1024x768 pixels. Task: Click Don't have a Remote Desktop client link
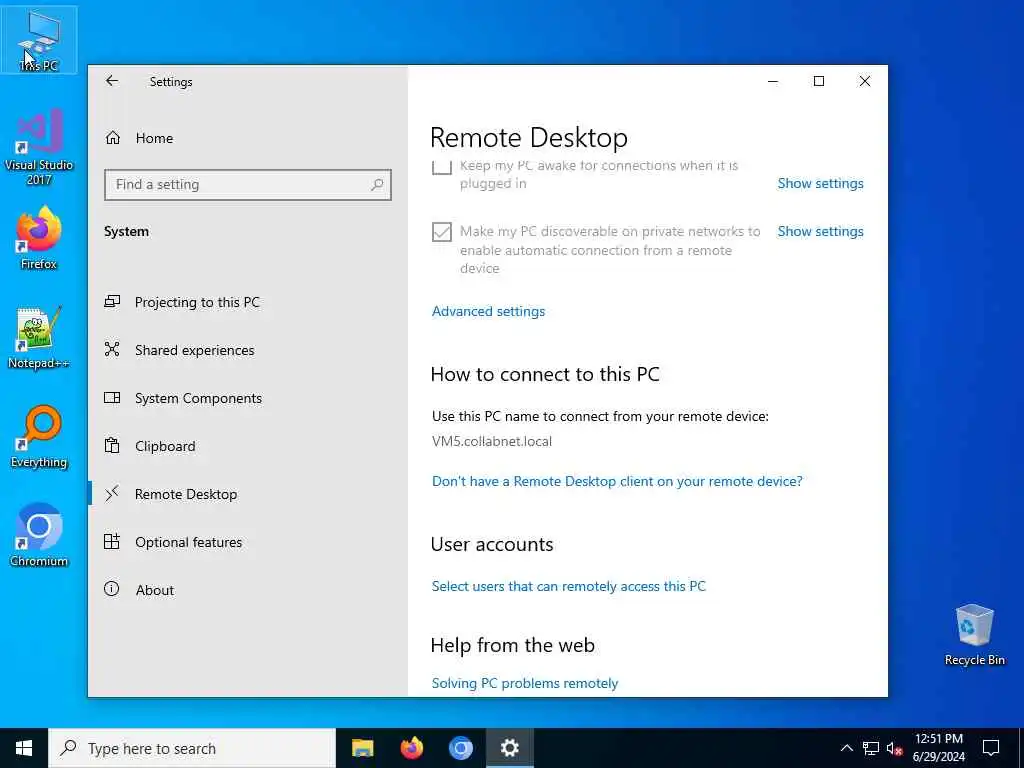coord(617,481)
